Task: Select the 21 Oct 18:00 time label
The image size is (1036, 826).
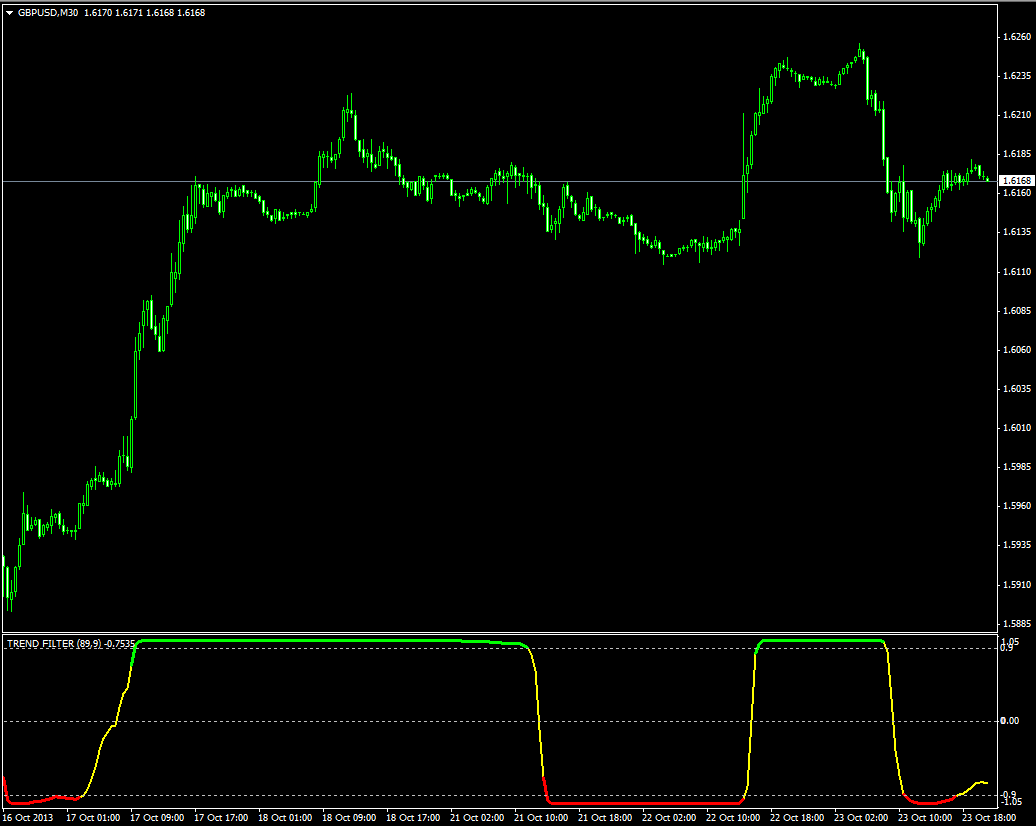Action: click(606, 817)
